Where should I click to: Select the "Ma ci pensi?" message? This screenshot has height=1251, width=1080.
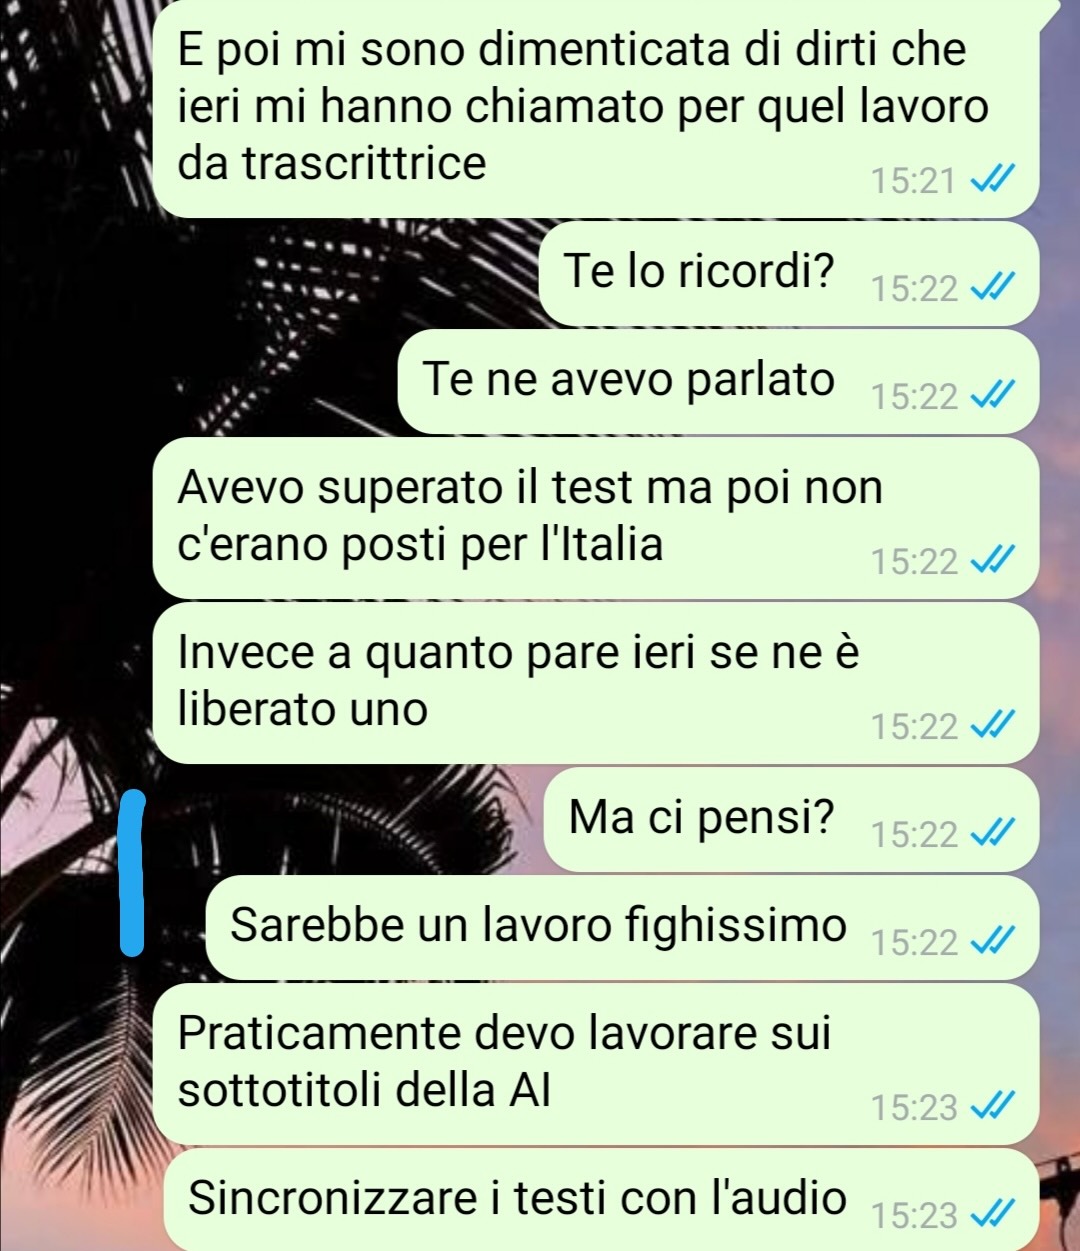(792, 819)
